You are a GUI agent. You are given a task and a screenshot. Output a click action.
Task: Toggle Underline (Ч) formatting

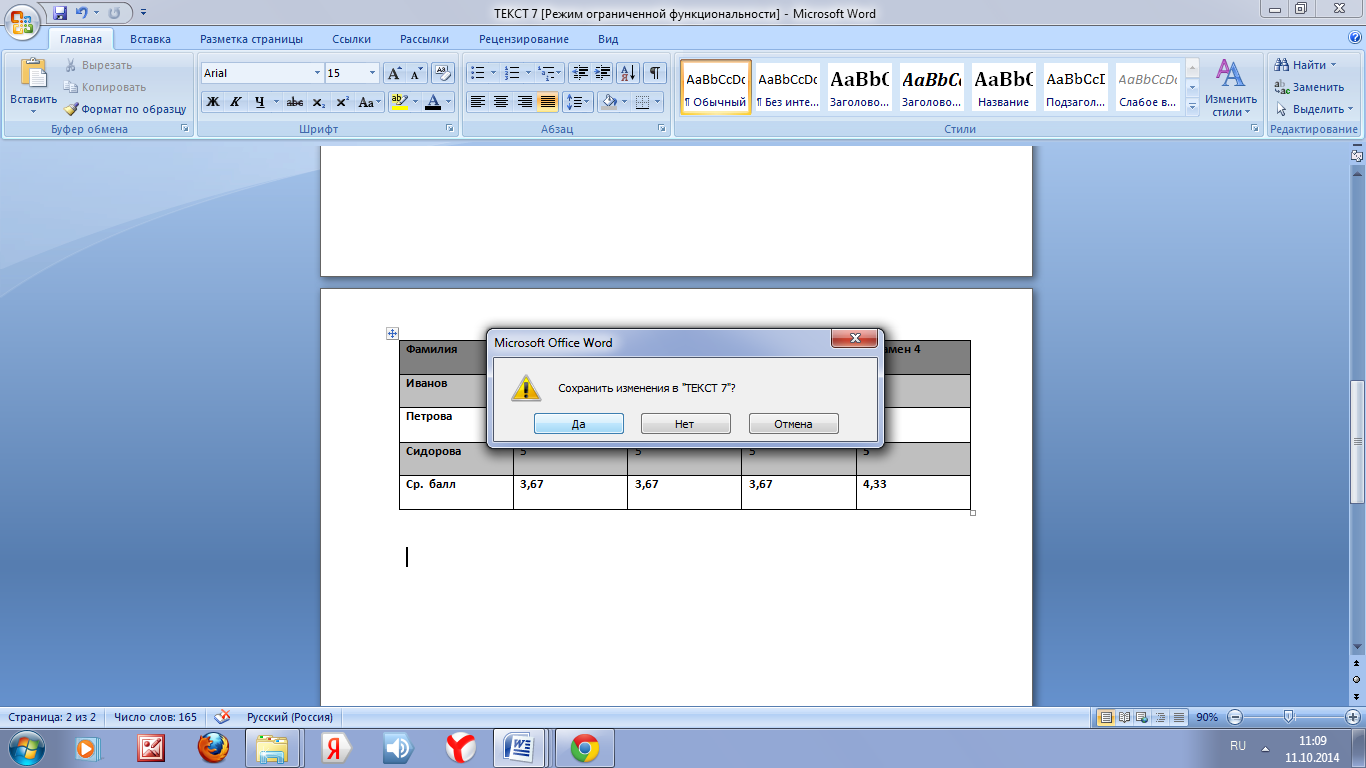click(260, 102)
